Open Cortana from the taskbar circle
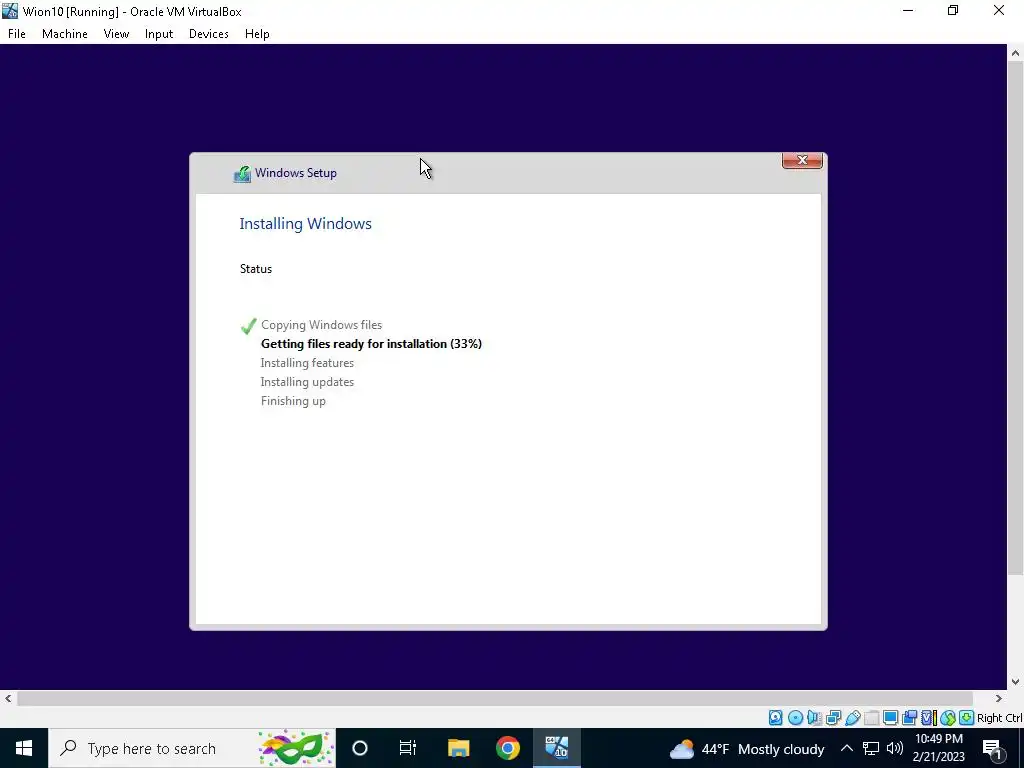This screenshot has height=768, width=1024. click(x=360, y=748)
